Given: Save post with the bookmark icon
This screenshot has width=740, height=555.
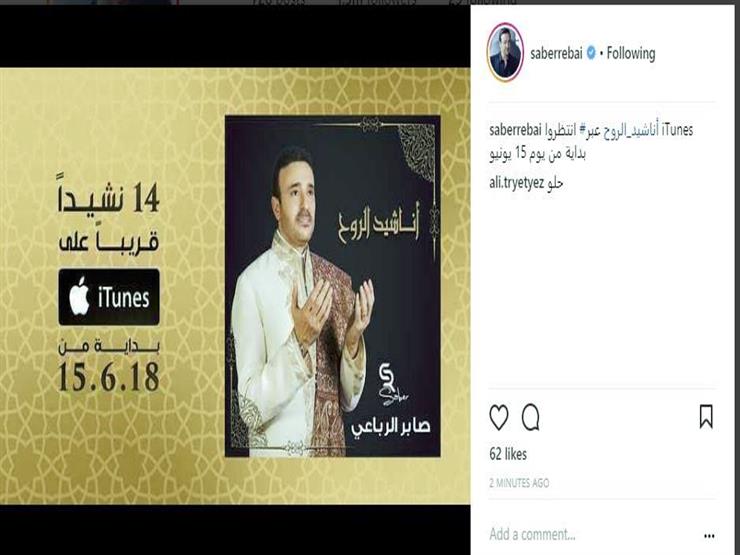Looking at the screenshot, I should coord(706,417).
